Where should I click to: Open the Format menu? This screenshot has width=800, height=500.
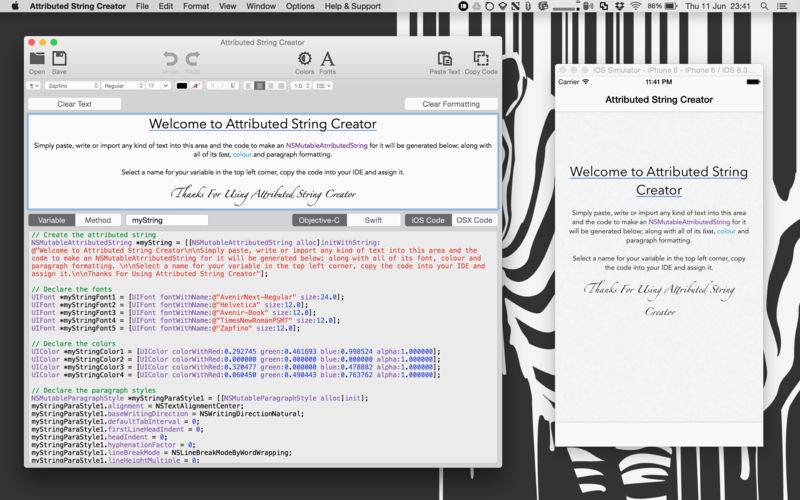point(196,6)
